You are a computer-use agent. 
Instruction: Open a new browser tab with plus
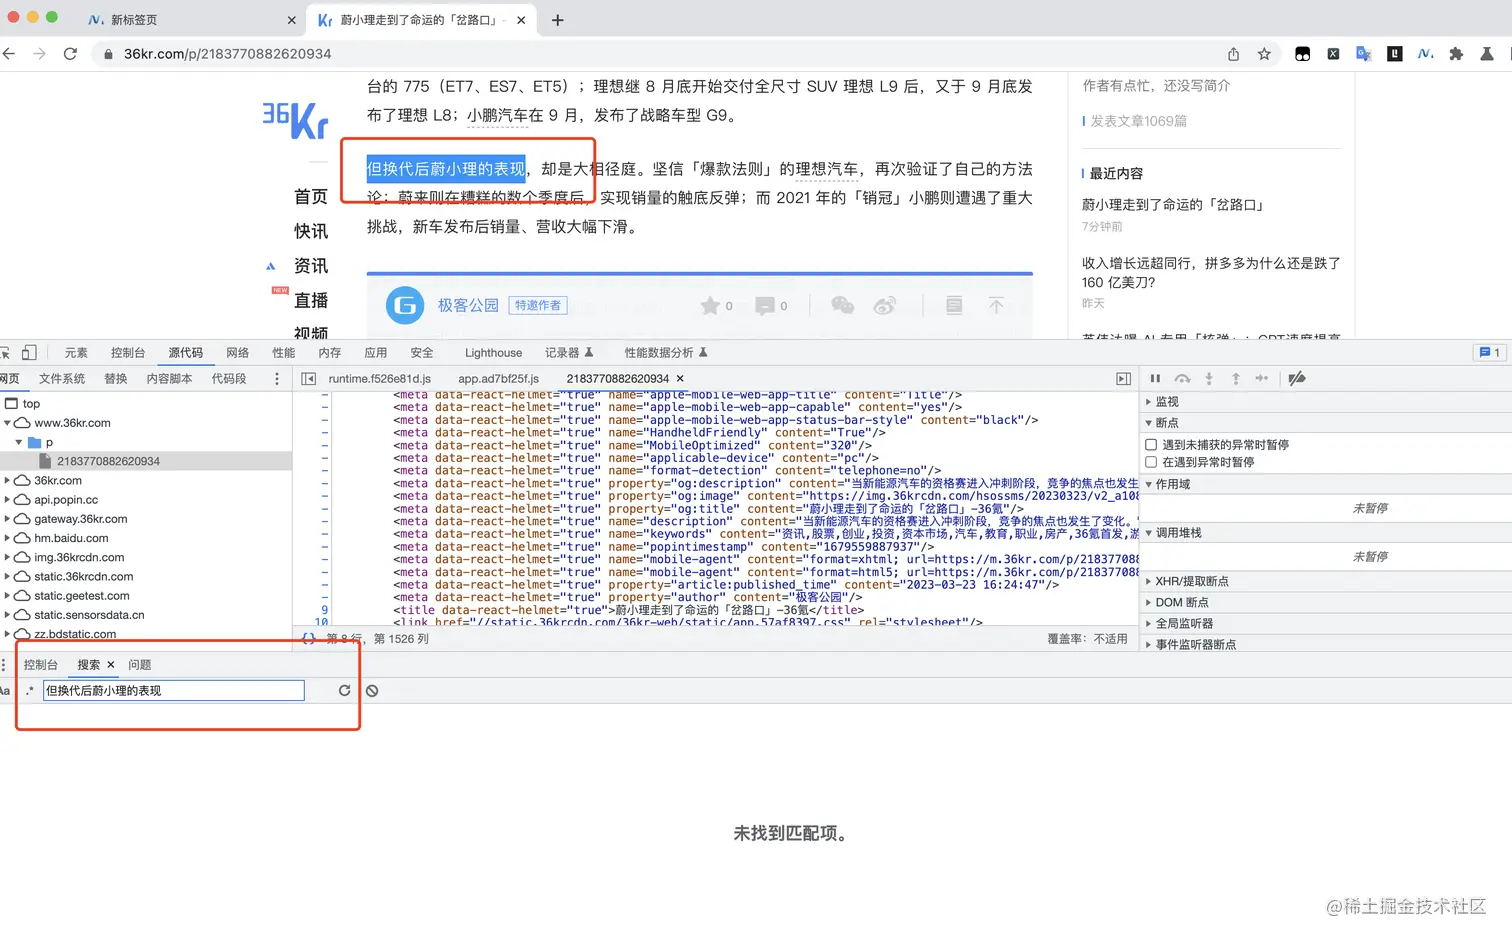click(558, 20)
